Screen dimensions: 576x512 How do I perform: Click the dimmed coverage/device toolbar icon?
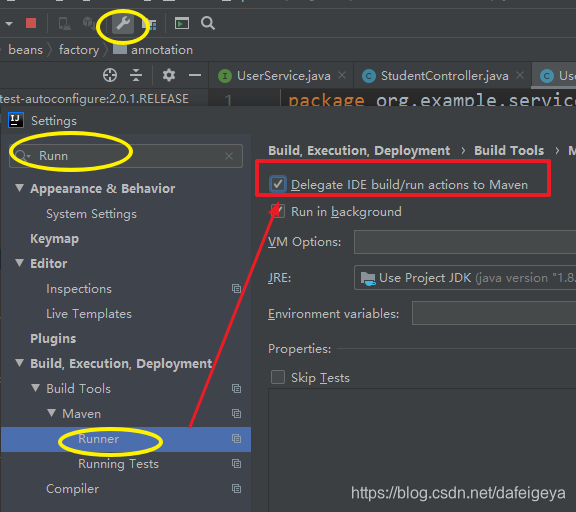point(65,24)
